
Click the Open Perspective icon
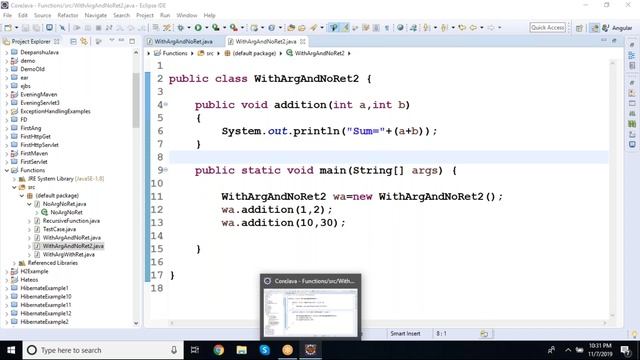(x=579, y=28)
